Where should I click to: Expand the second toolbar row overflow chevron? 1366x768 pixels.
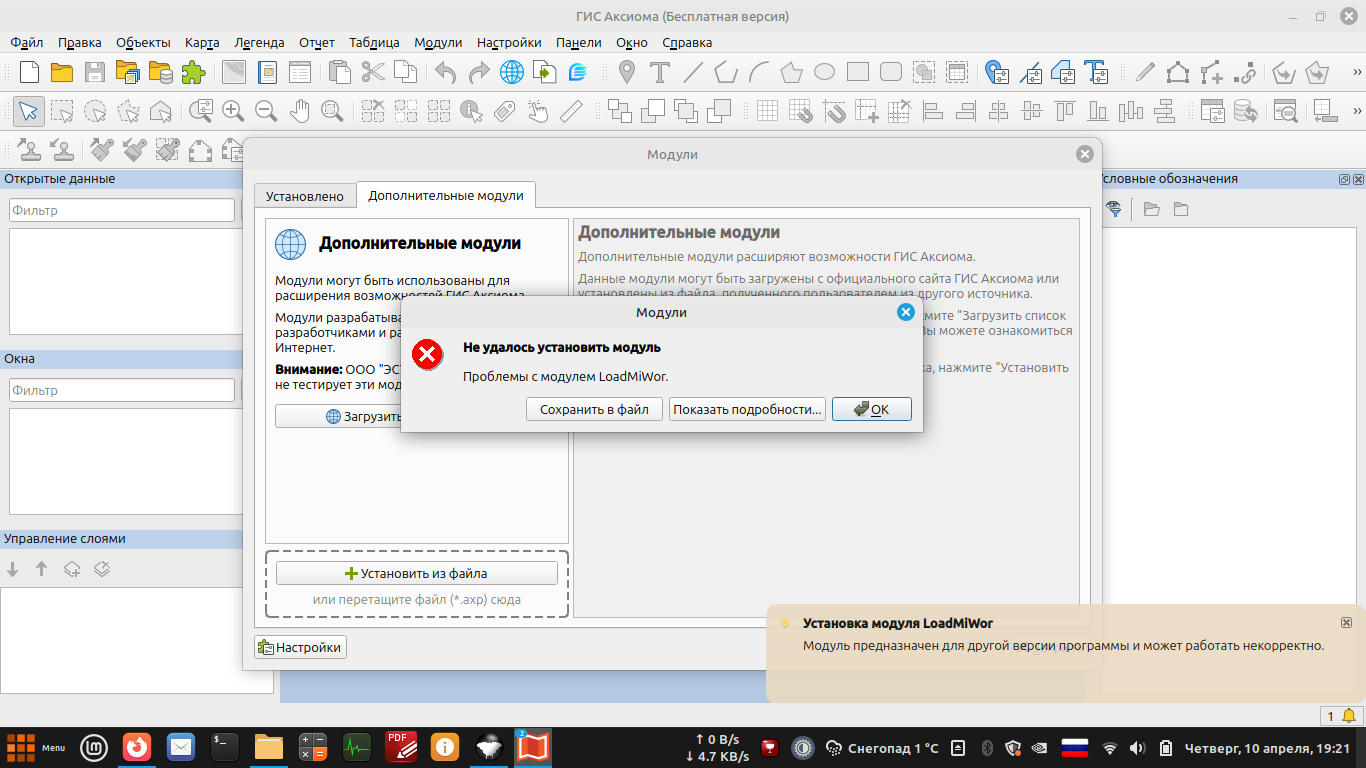coord(1356,111)
